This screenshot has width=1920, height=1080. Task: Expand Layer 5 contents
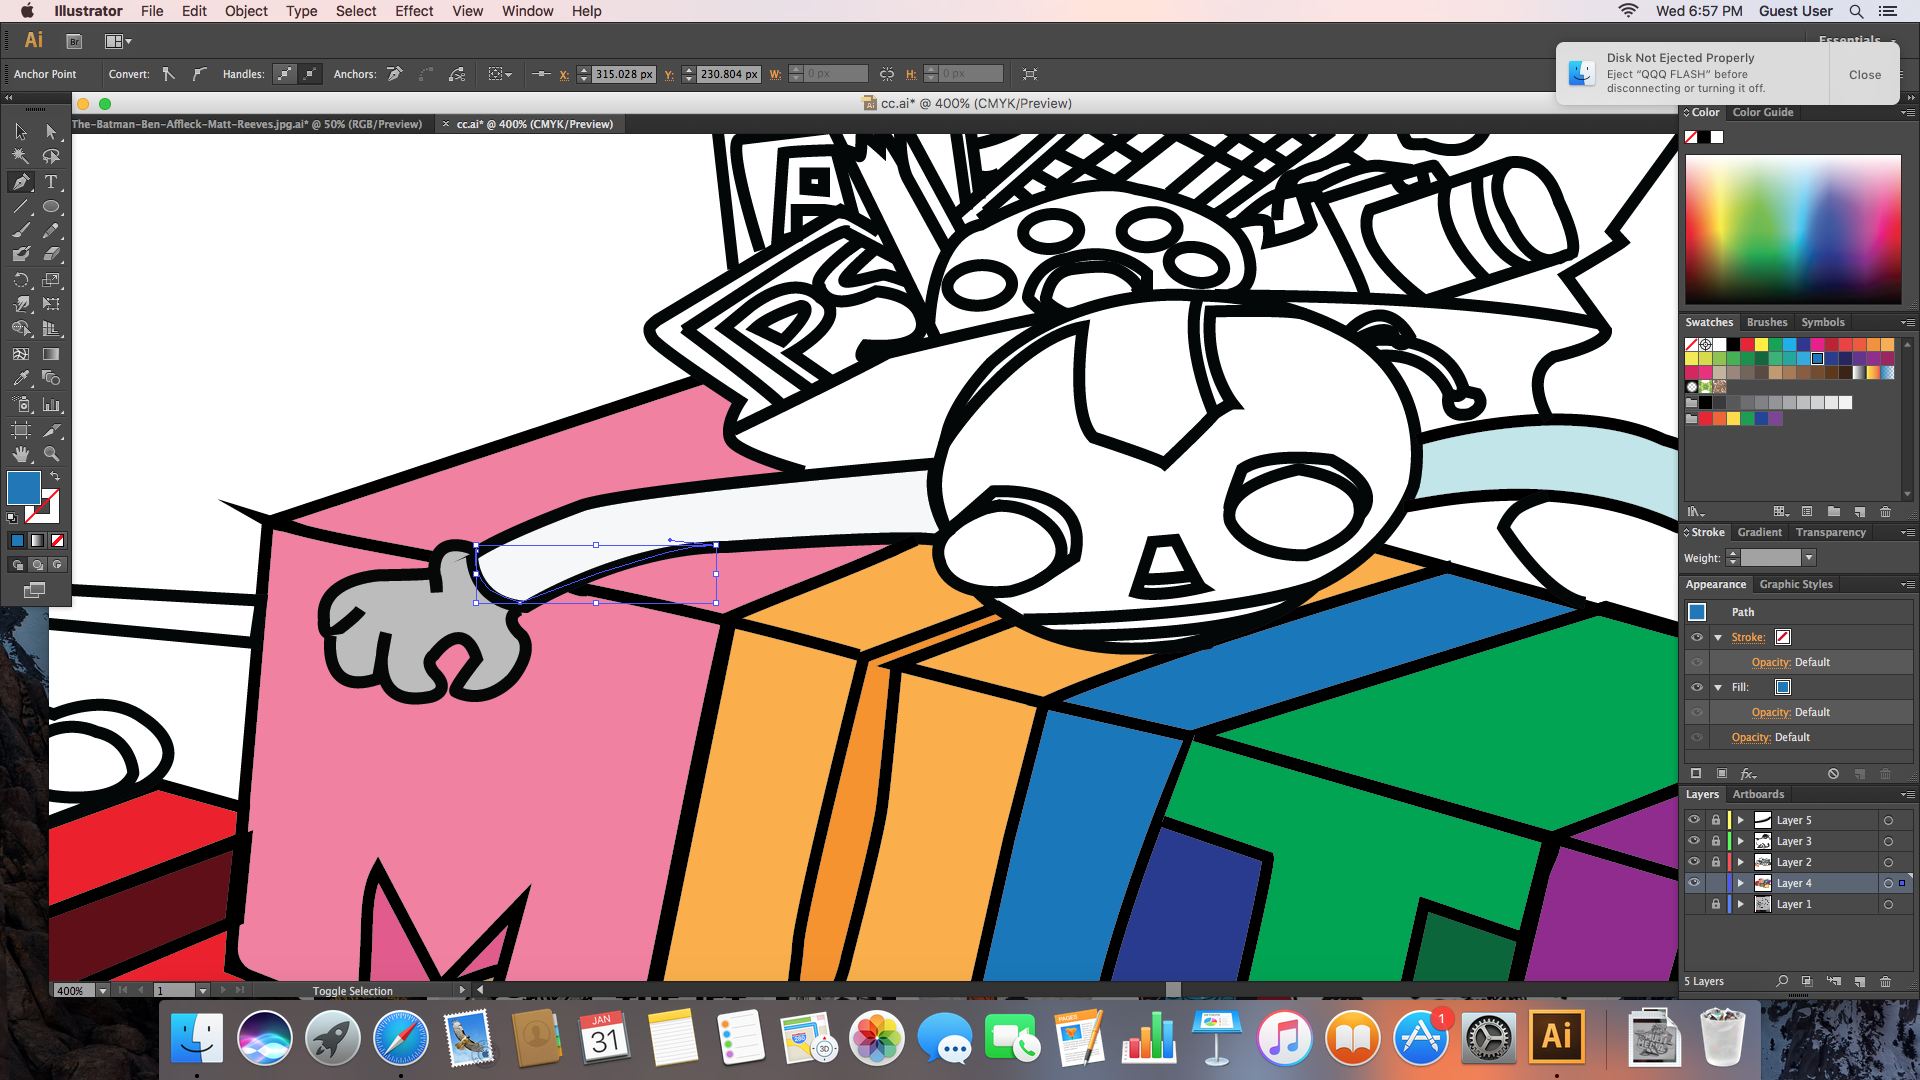pos(1741,820)
